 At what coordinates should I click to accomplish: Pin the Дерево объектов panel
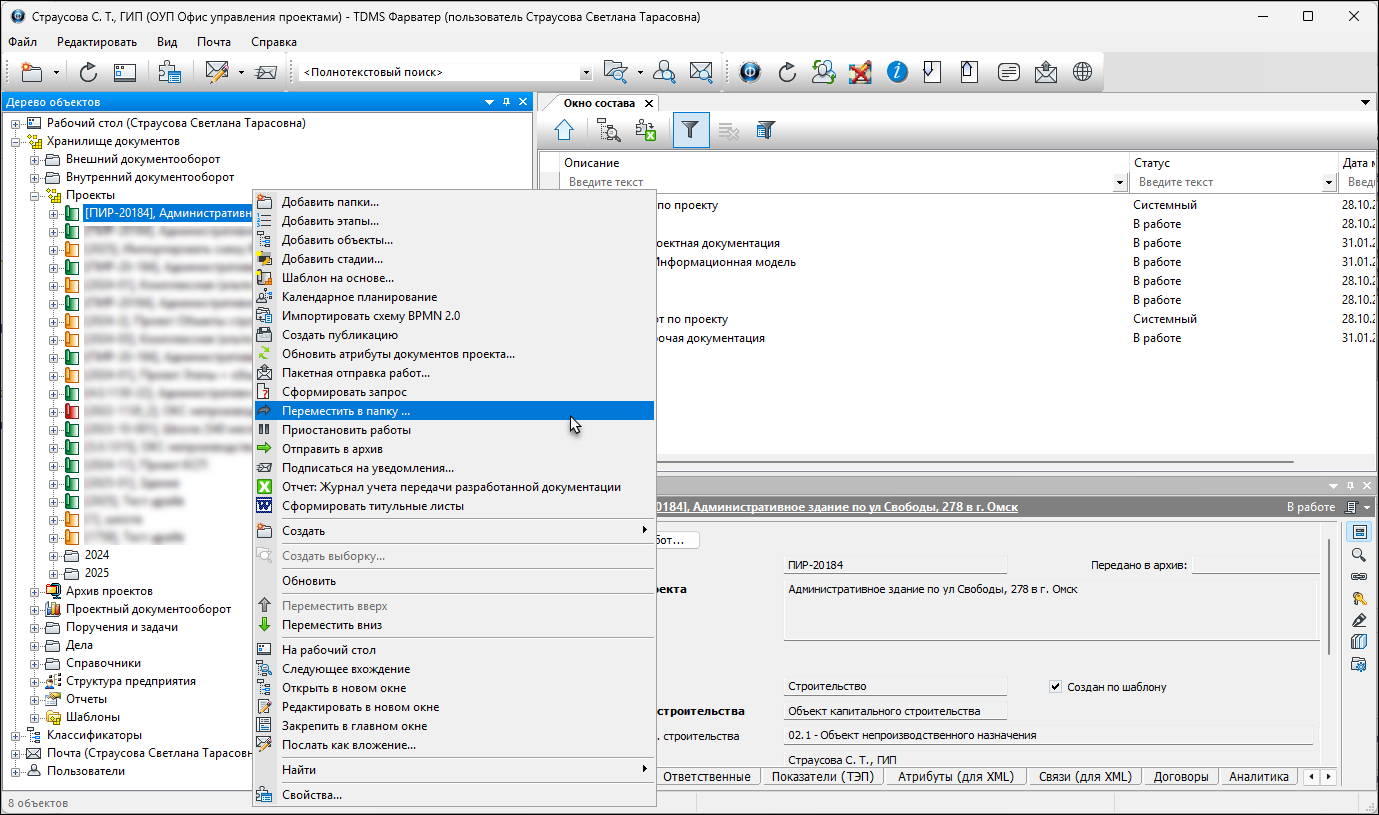[507, 102]
